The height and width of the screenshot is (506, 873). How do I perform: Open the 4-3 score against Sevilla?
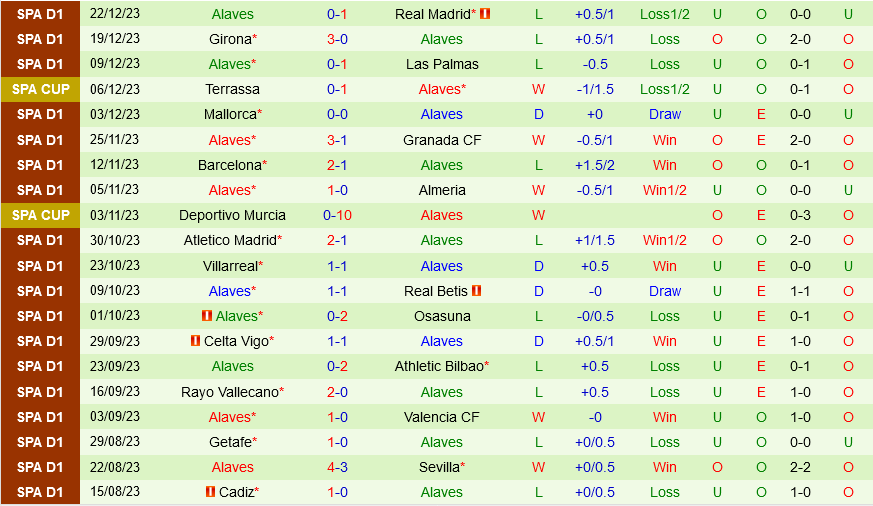[x=337, y=467]
